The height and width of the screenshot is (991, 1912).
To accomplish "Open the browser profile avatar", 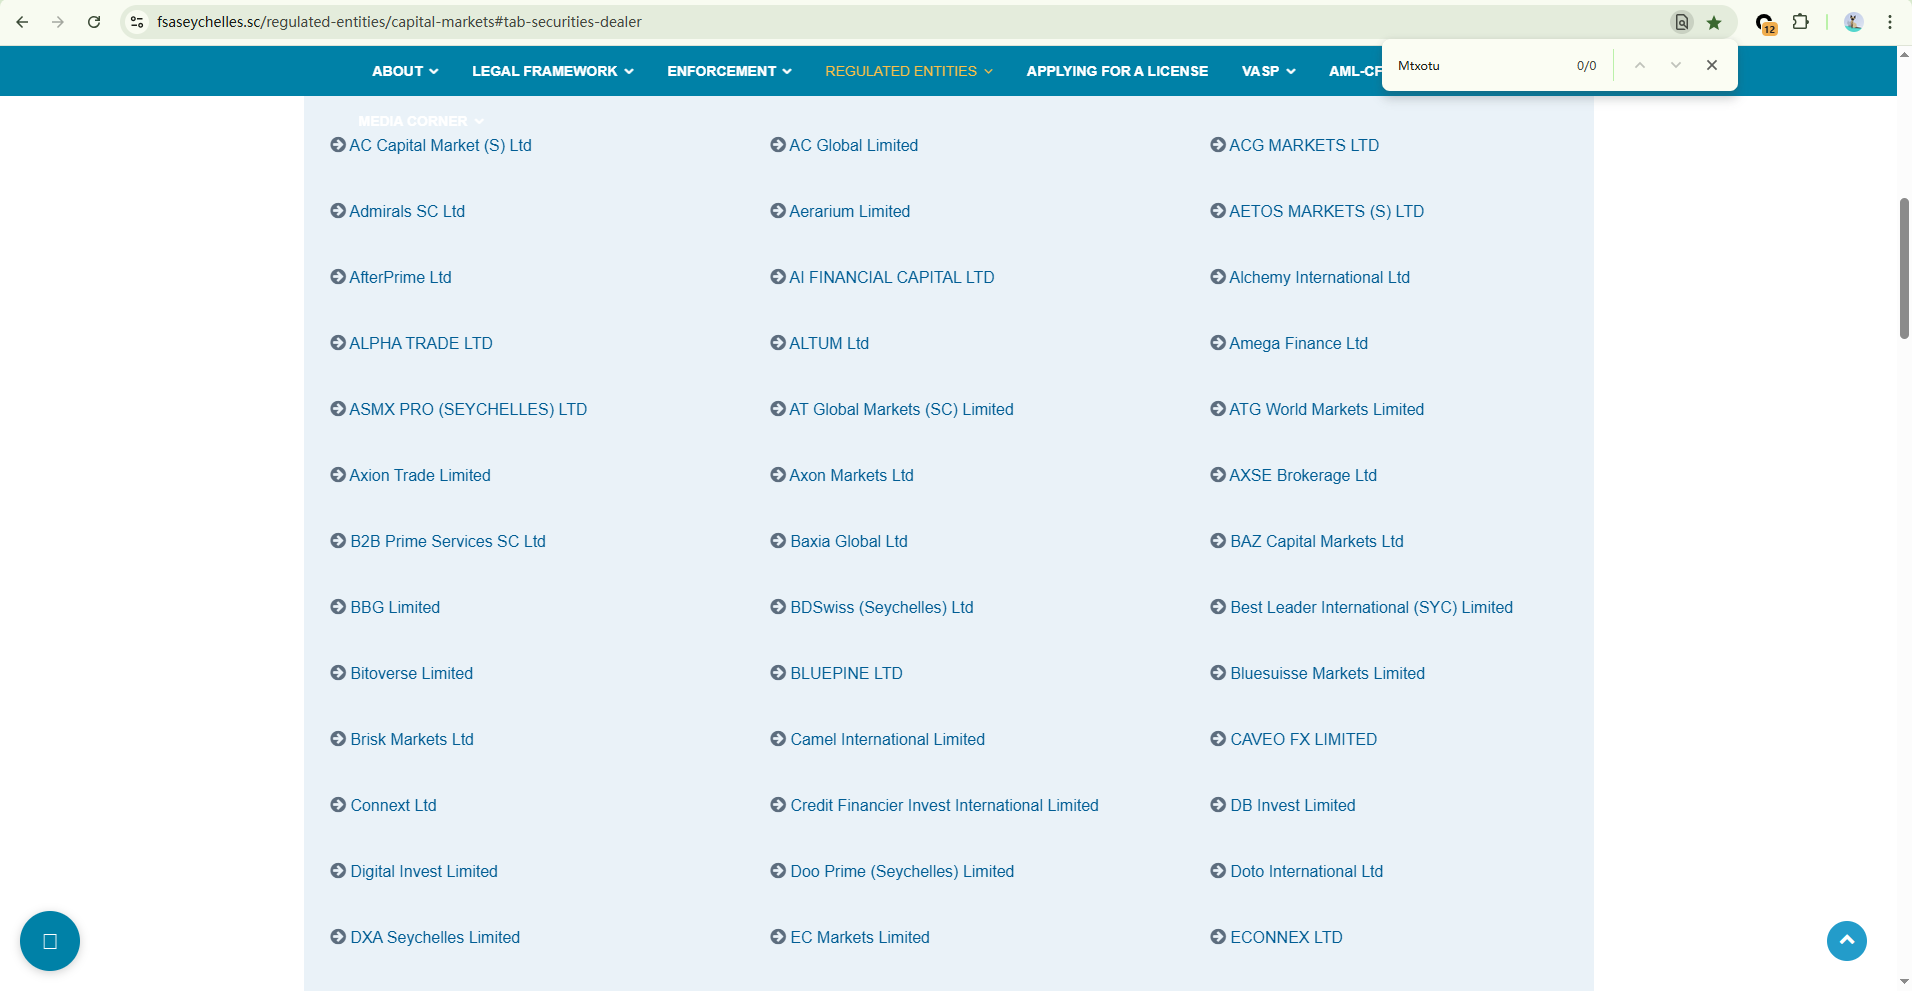I will point(1853,22).
